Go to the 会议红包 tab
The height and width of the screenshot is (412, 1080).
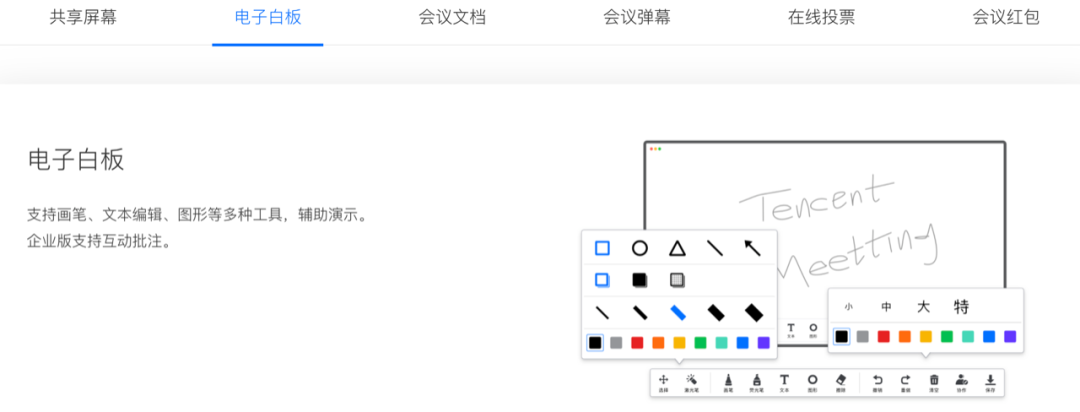click(1006, 17)
